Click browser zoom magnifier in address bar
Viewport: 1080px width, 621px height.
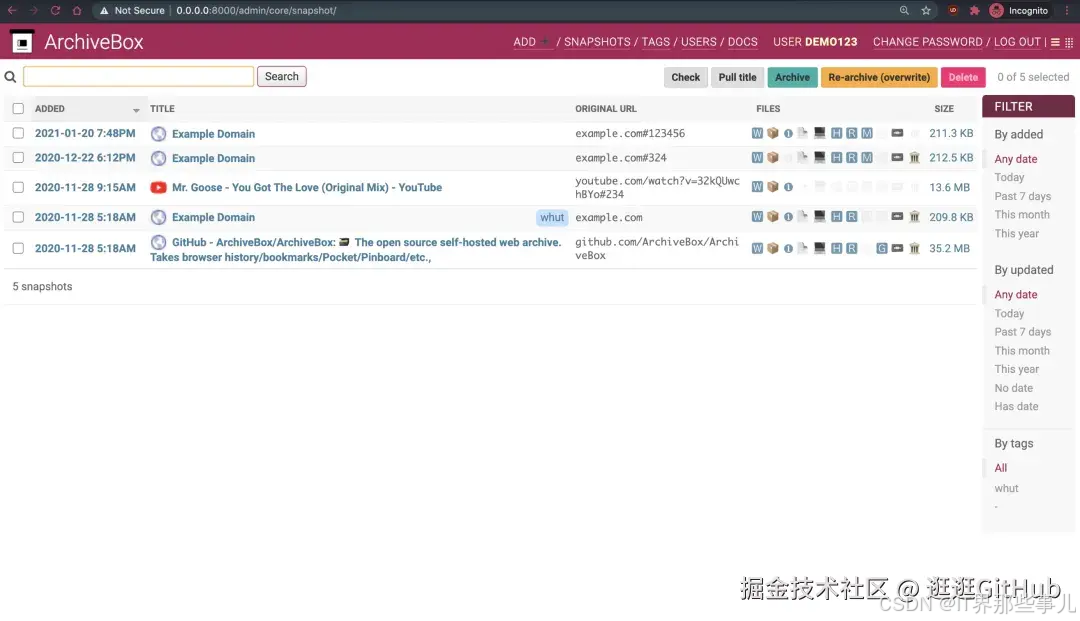pos(904,10)
